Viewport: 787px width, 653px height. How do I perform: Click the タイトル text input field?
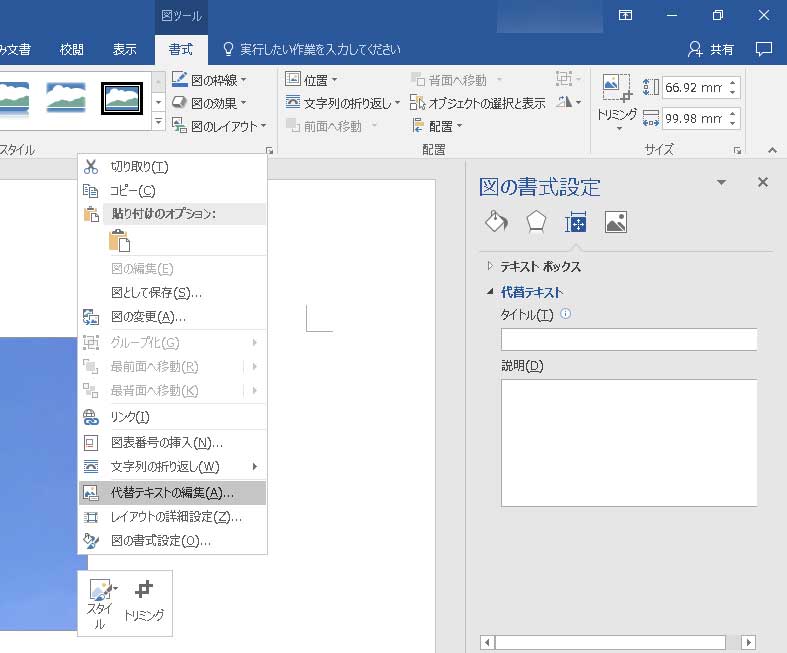pyautogui.click(x=628, y=340)
